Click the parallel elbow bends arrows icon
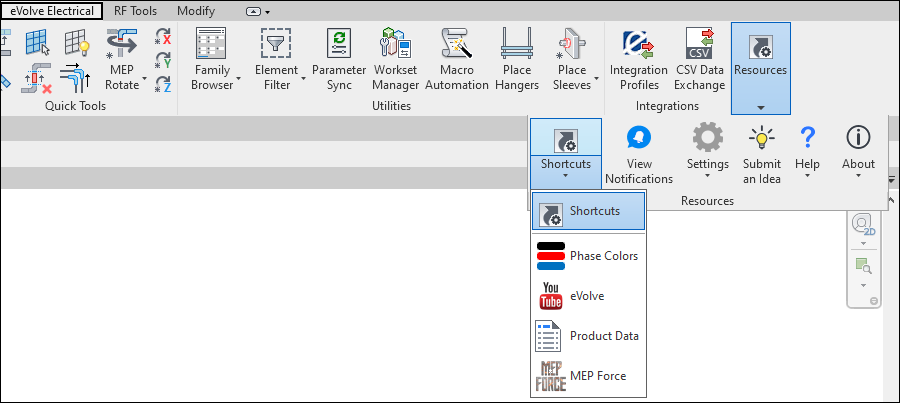The height and width of the screenshot is (403, 900). point(75,78)
